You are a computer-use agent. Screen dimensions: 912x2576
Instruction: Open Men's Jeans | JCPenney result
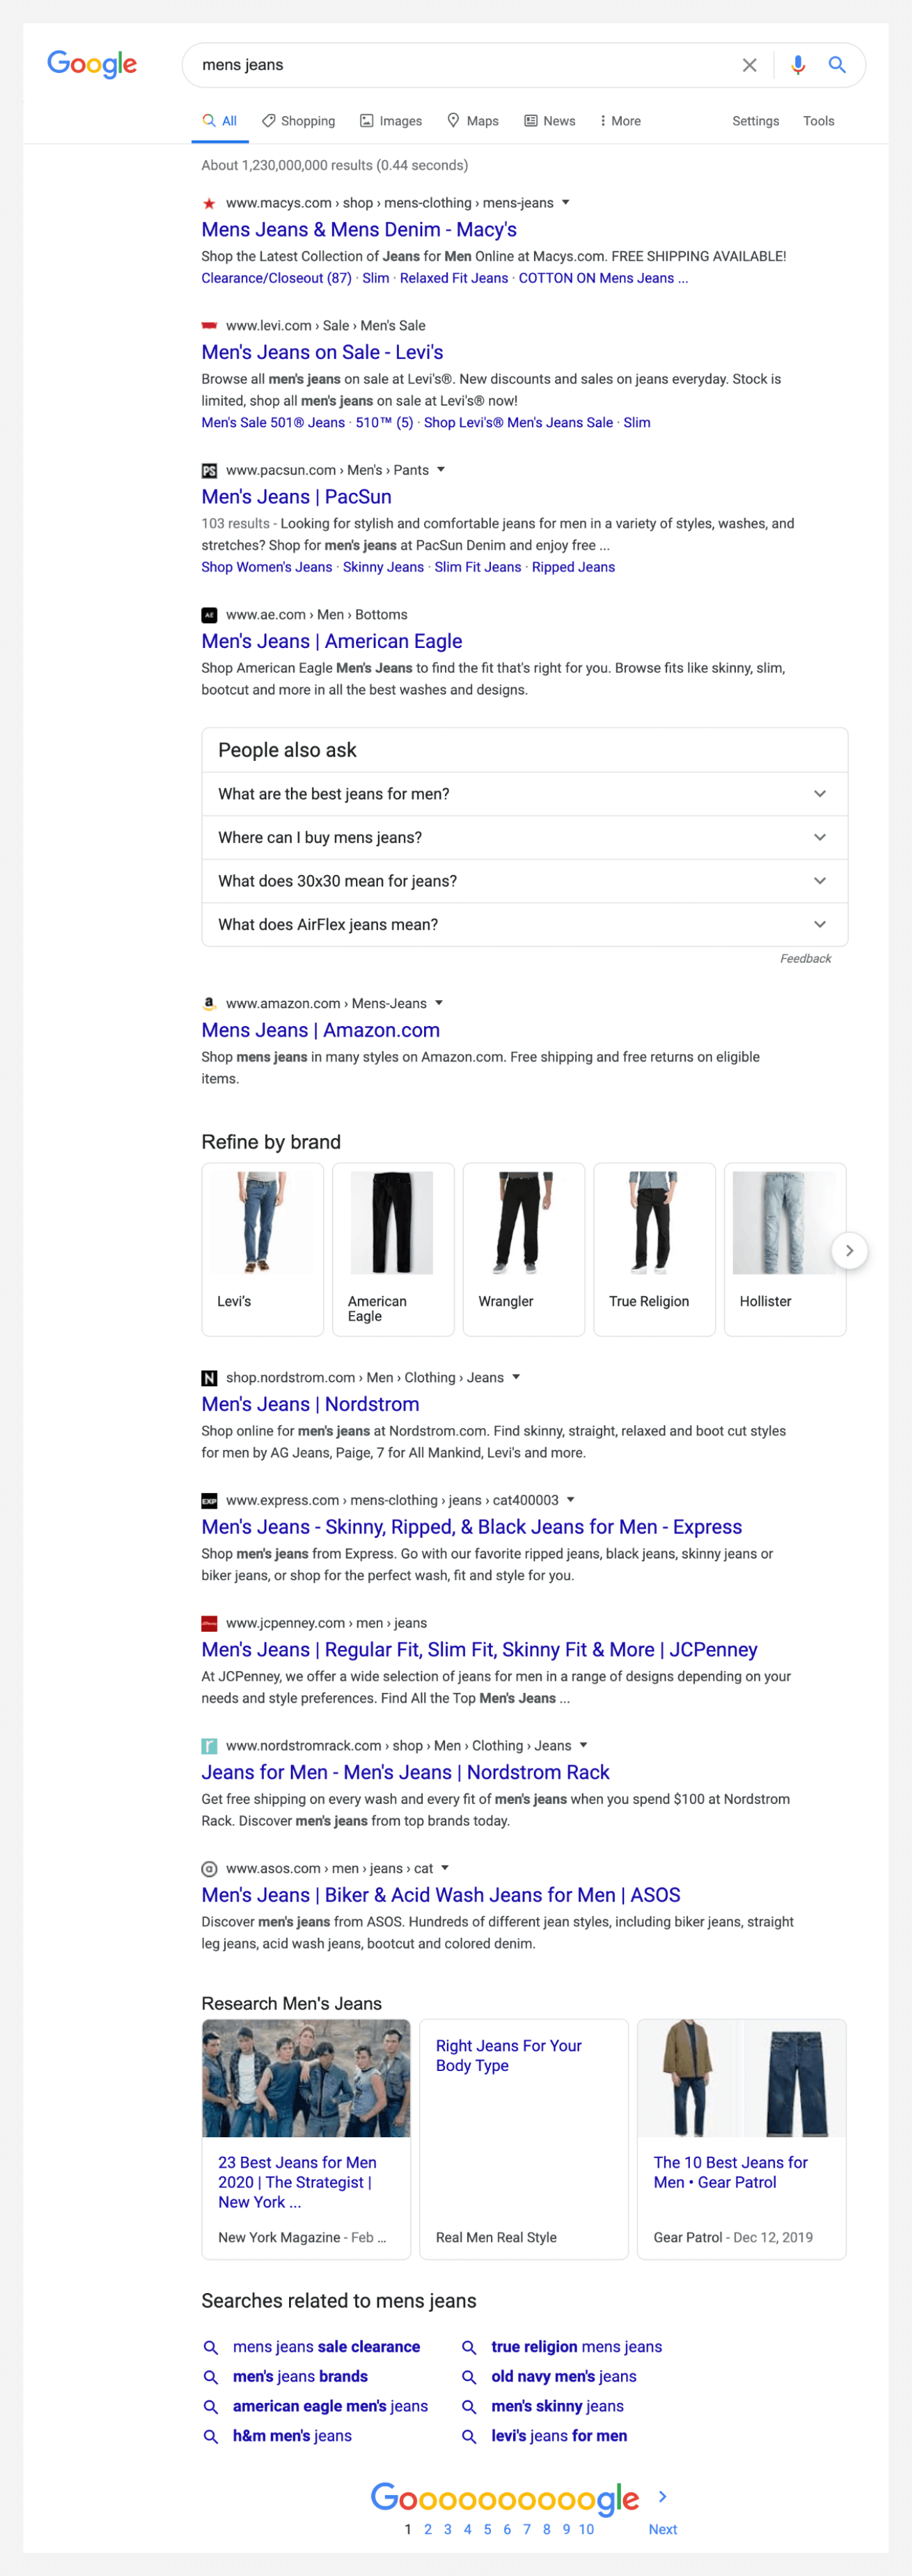[x=479, y=1649]
